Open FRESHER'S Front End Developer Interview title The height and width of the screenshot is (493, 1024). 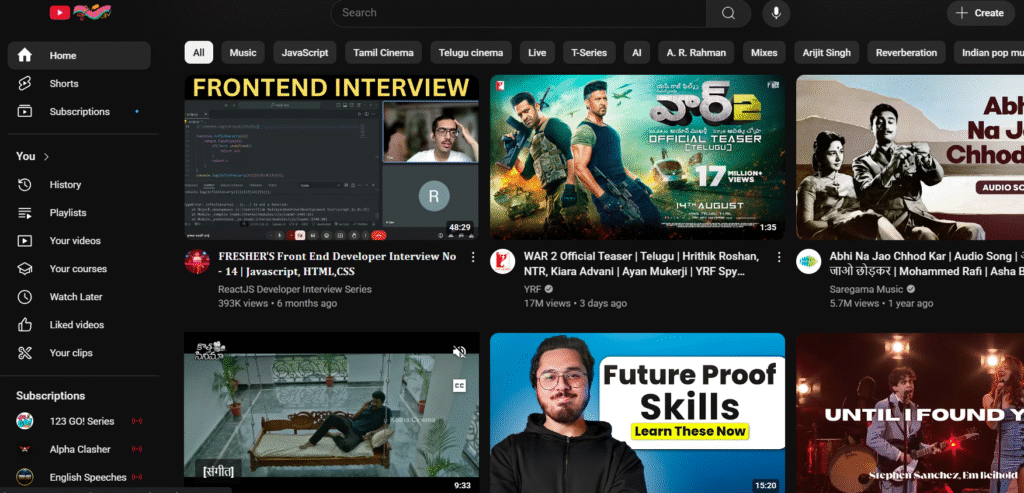[x=337, y=264]
